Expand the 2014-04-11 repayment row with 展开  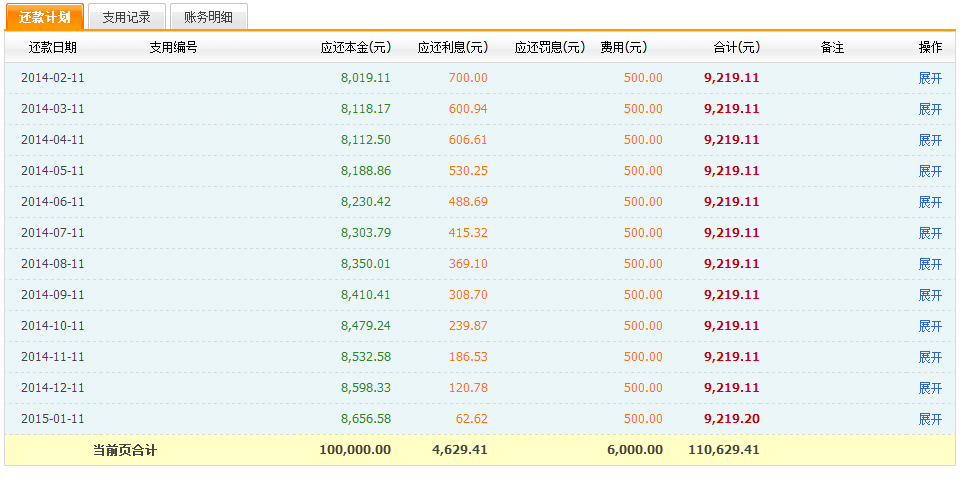click(930, 140)
